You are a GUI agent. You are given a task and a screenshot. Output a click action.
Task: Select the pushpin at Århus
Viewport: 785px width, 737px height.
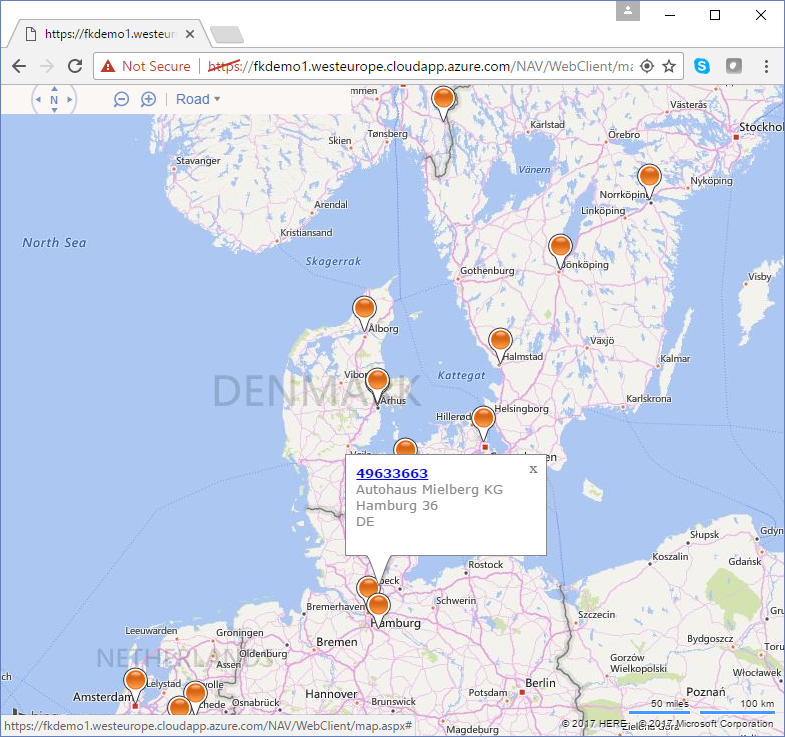pos(377,382)
